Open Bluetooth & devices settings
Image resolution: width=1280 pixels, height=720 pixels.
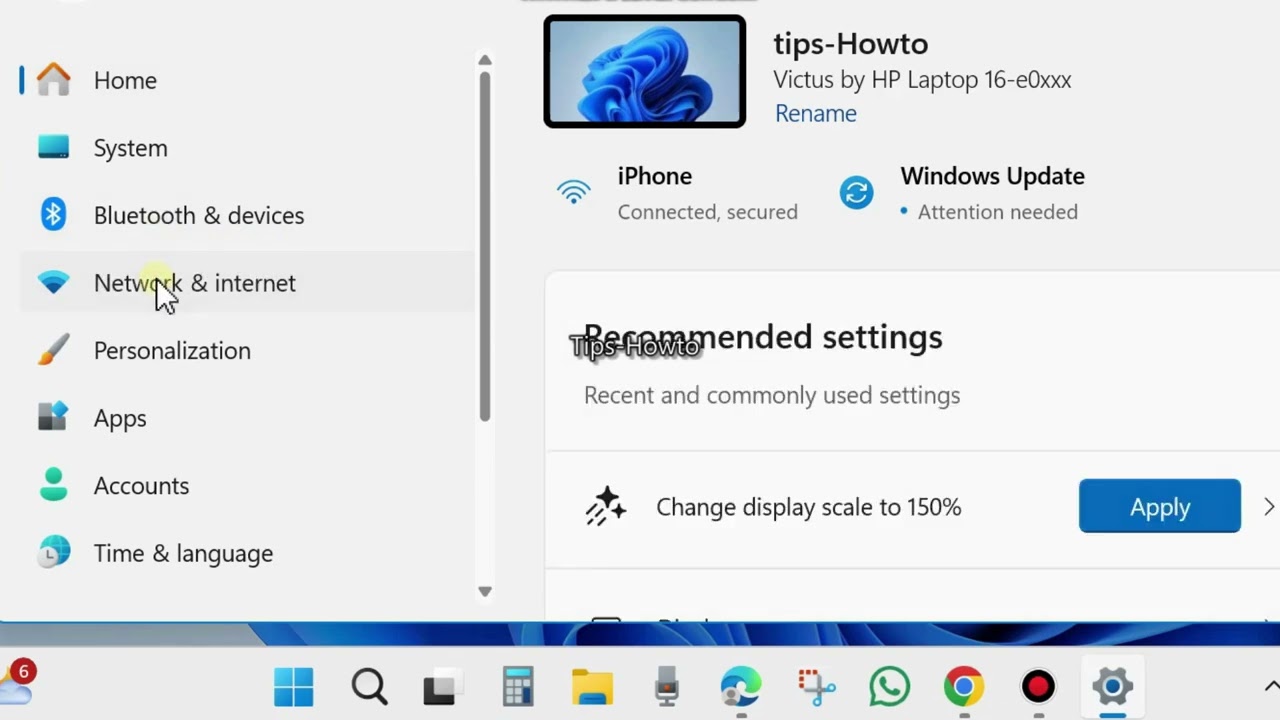point(245,215)
